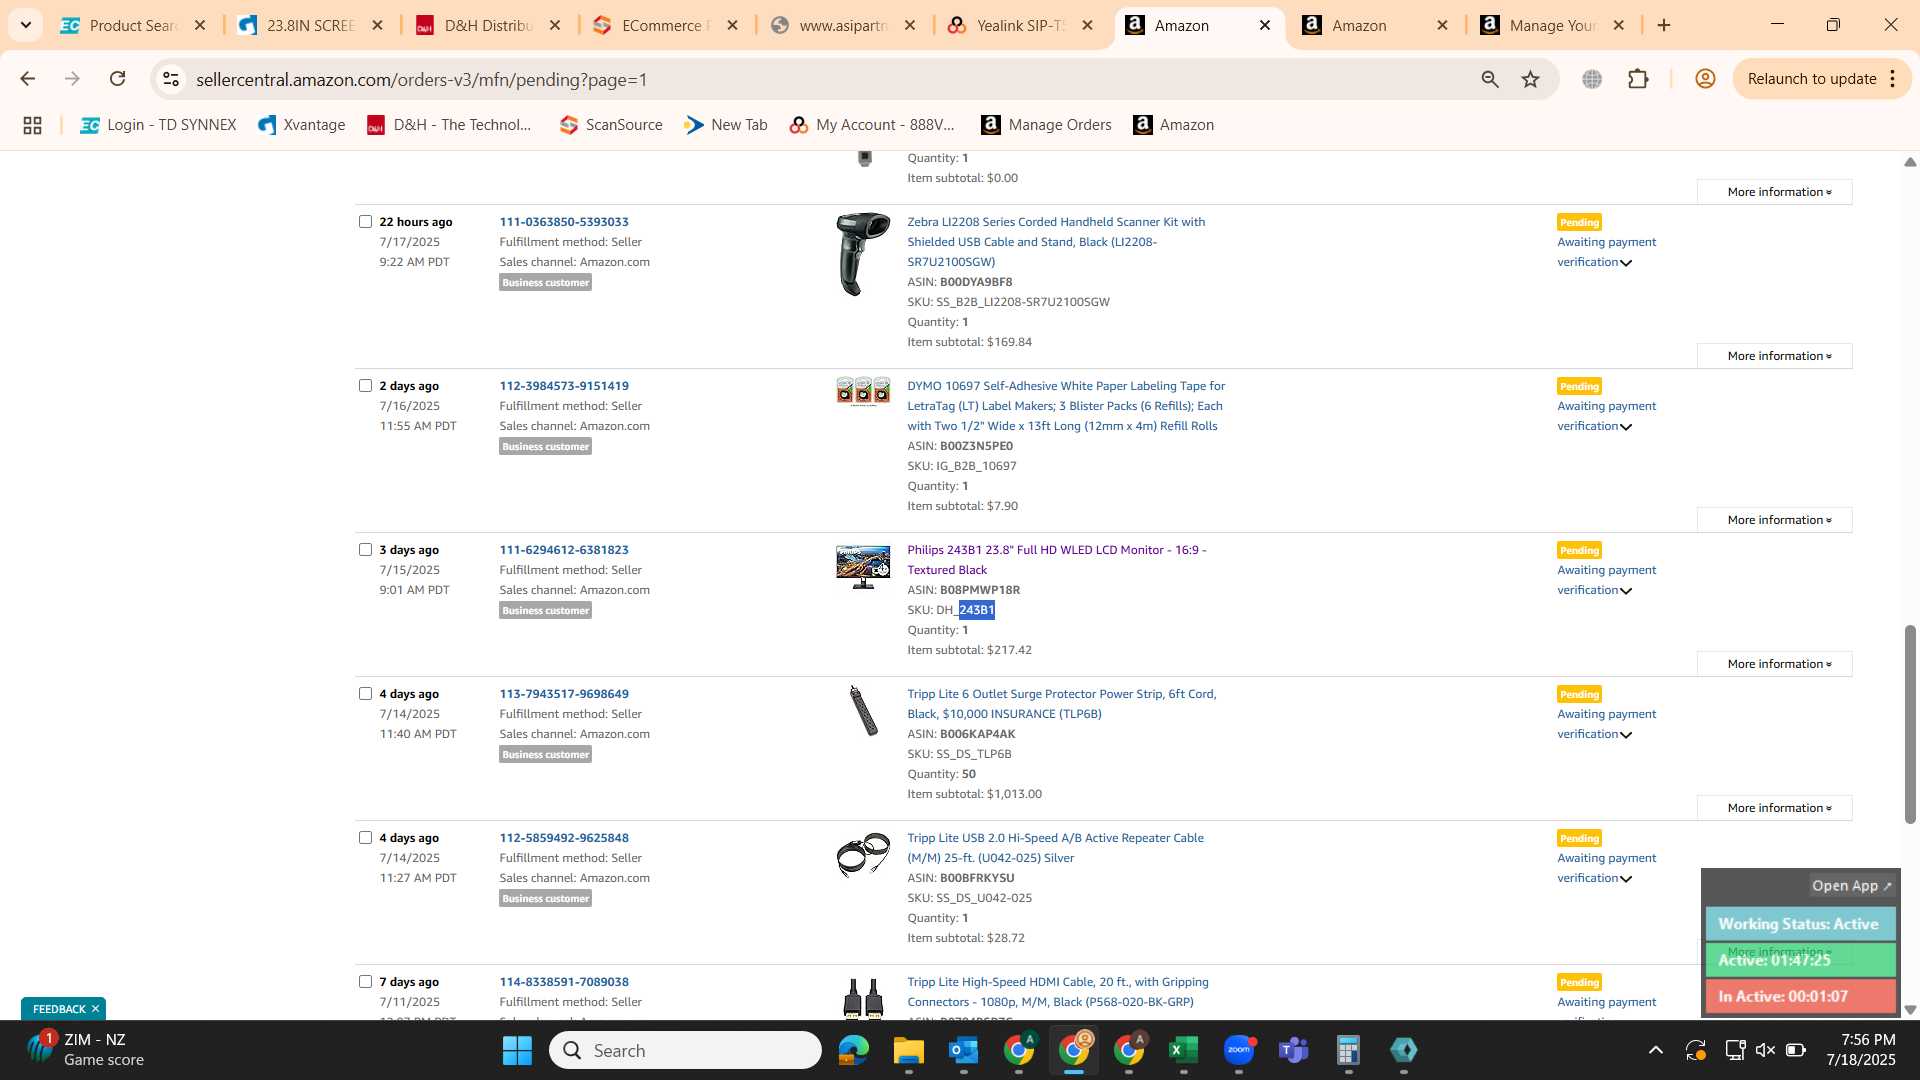This screenshot has height=1080, width=1920.
Task: Bookmark this page with the star icon
Action: tap(1530, 79)
